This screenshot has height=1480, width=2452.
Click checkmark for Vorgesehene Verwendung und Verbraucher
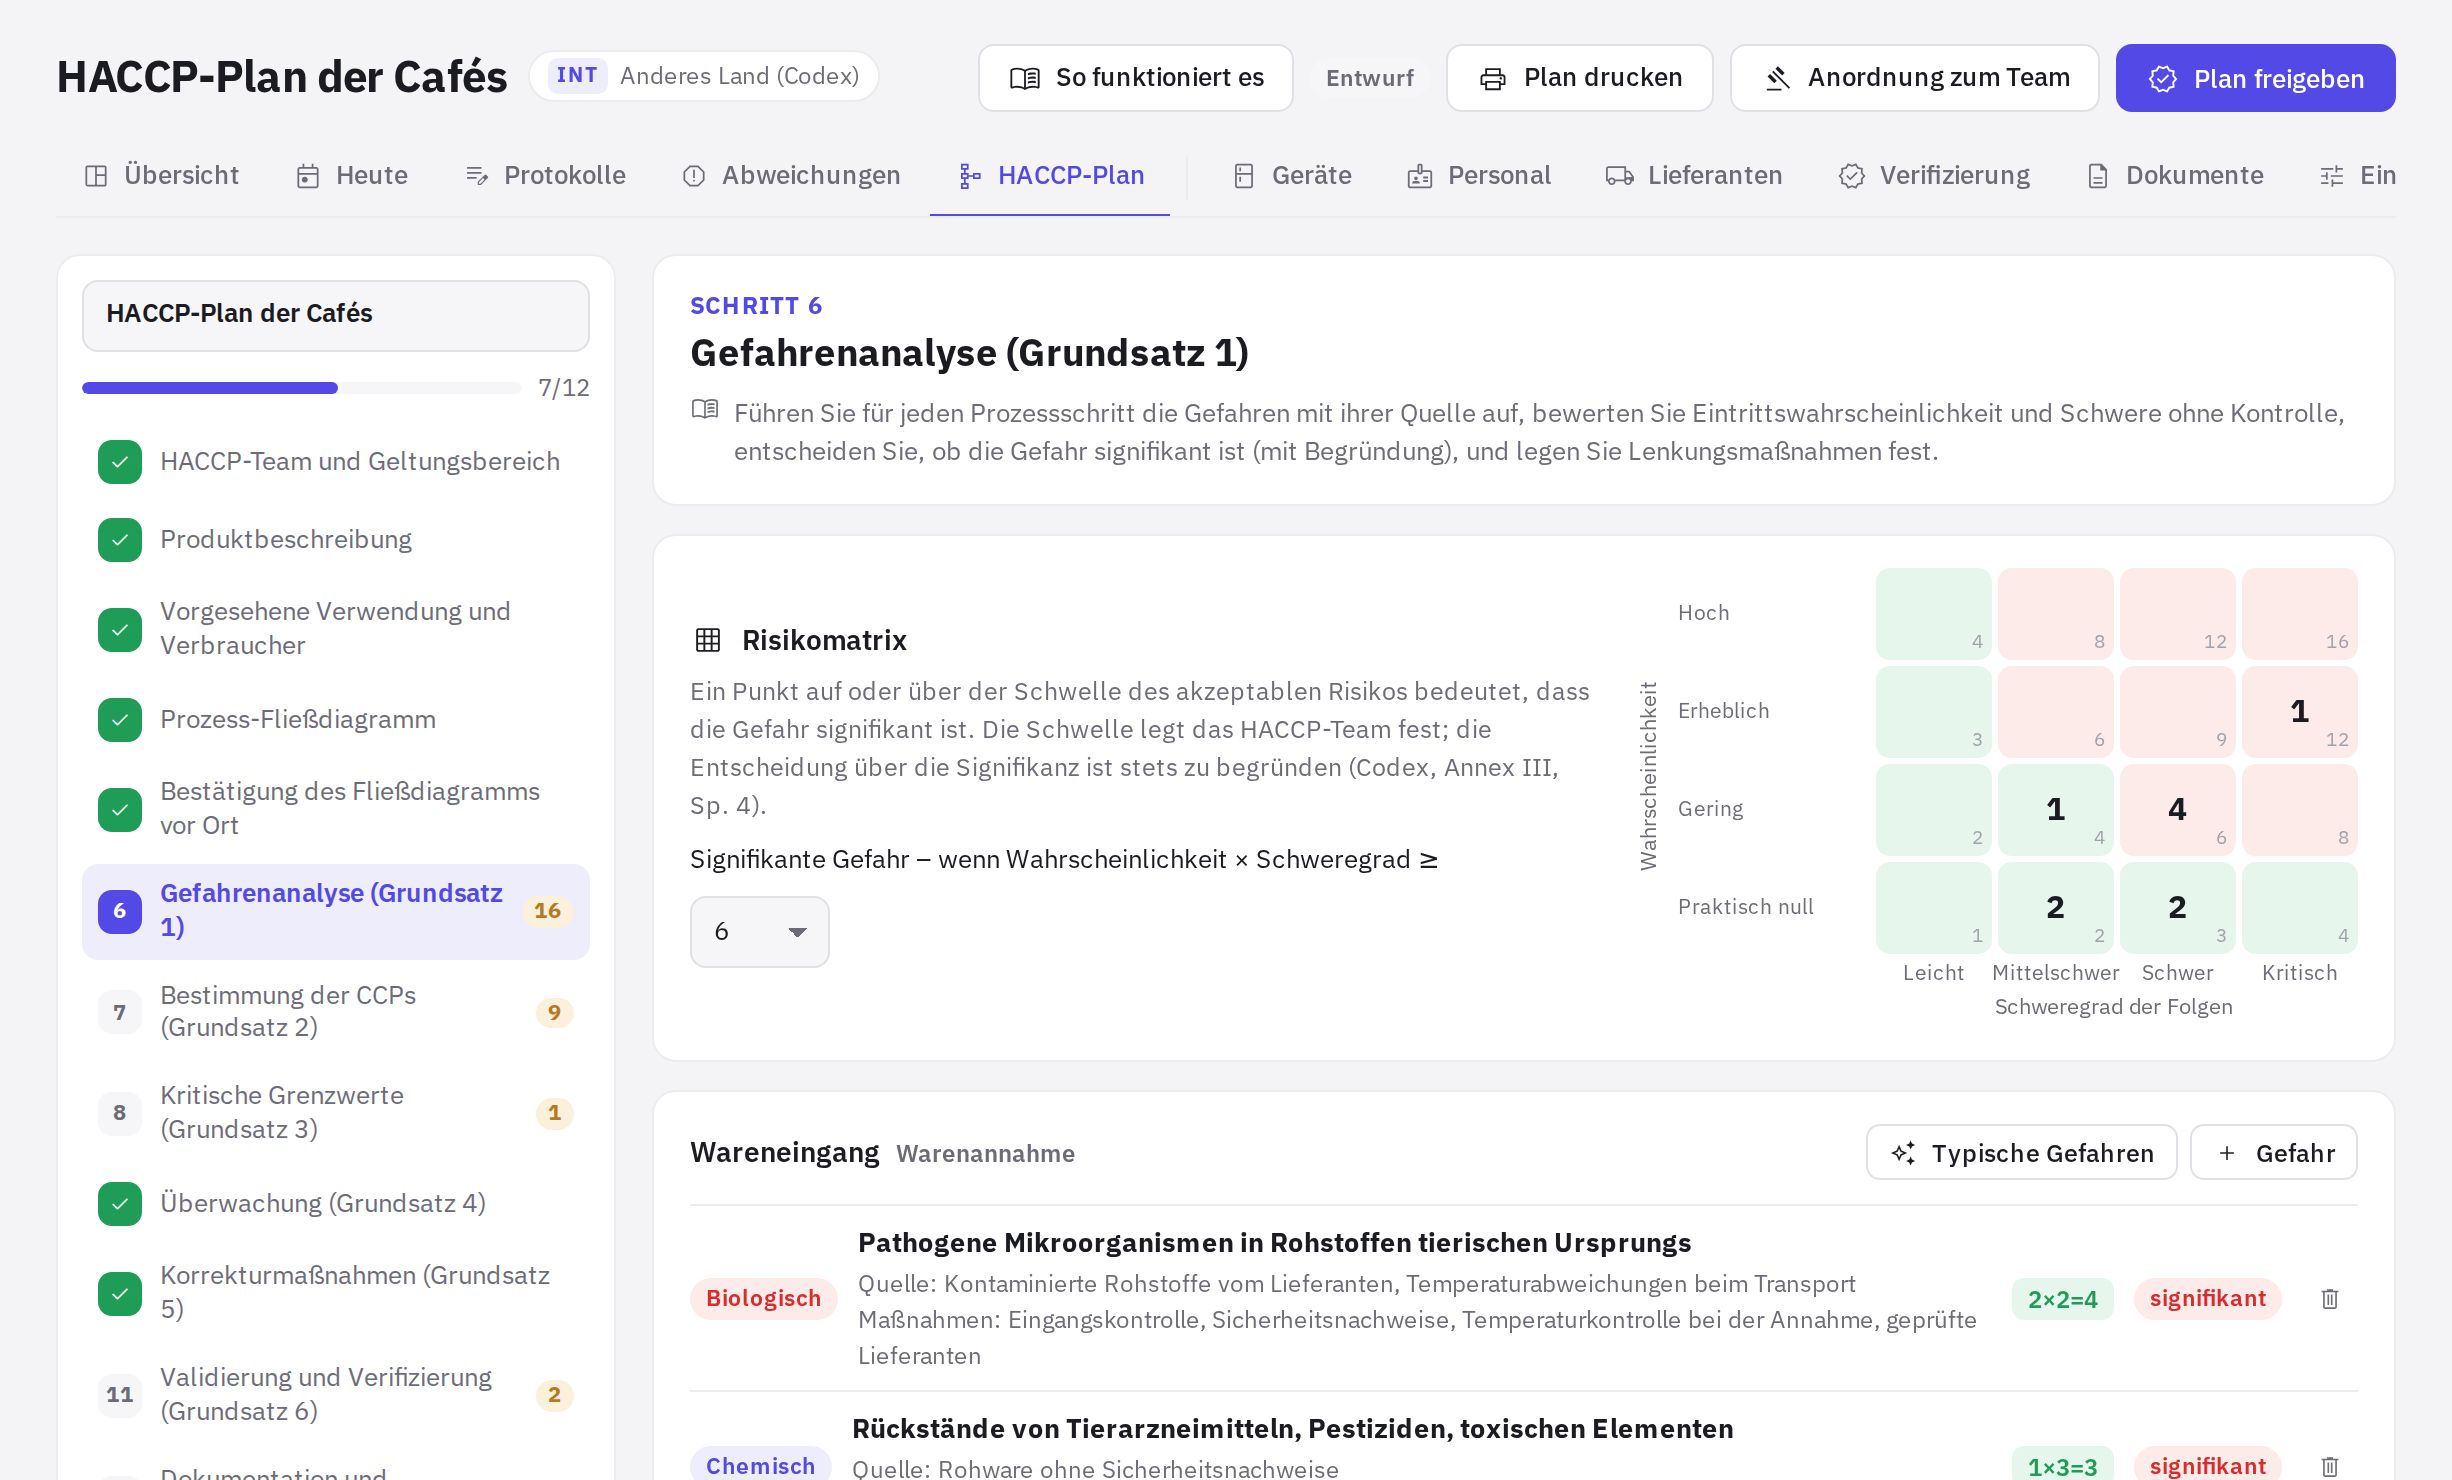coord(120,629)
